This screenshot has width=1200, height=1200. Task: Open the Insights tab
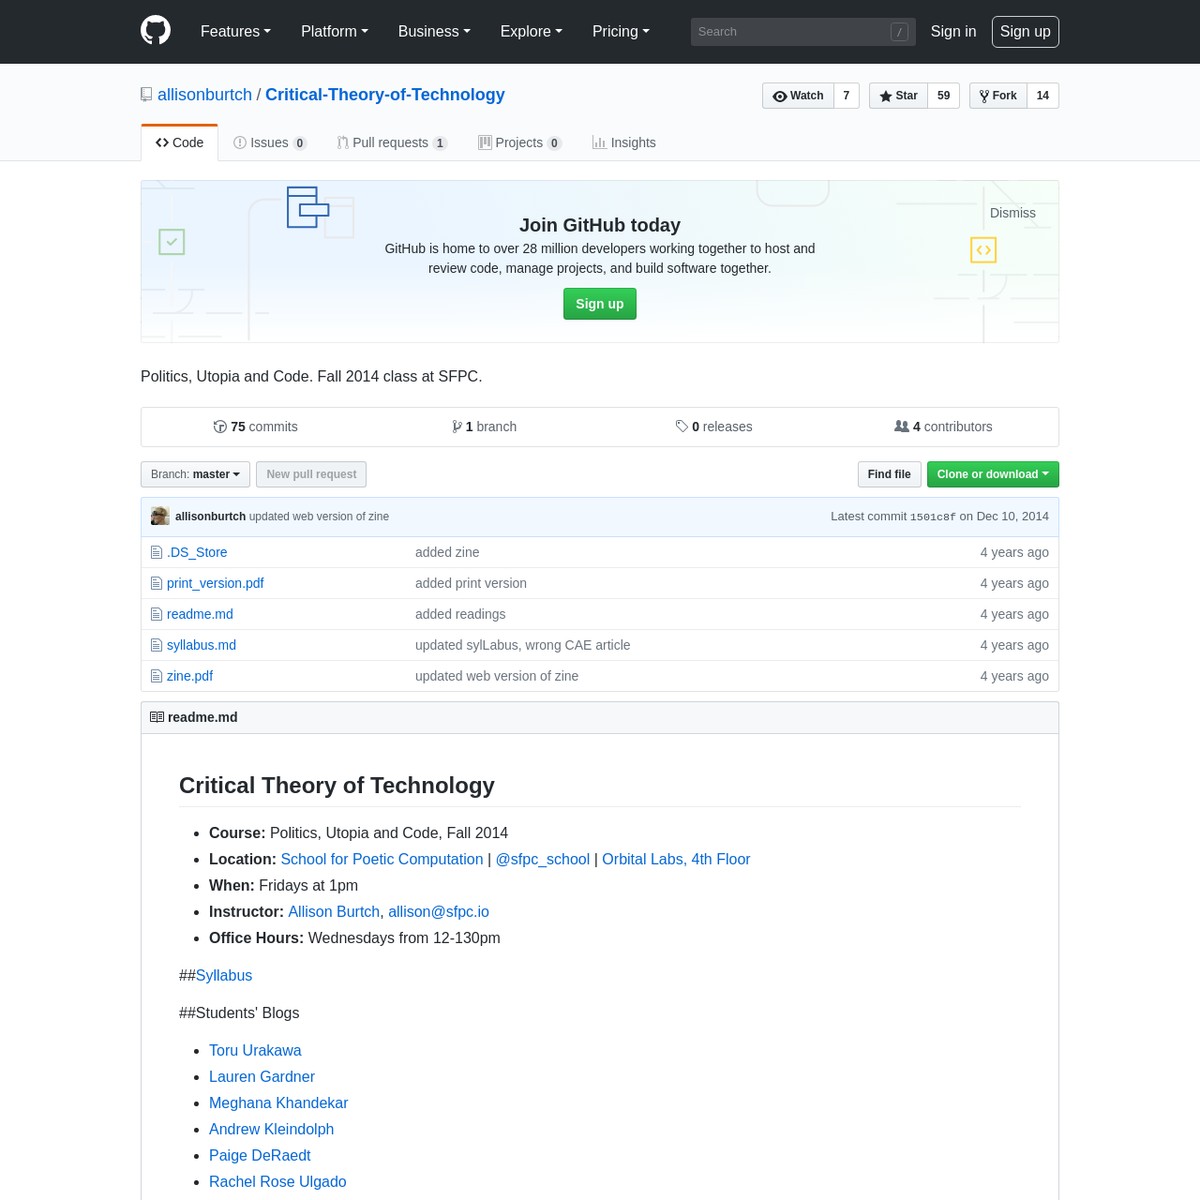(624, 143)
